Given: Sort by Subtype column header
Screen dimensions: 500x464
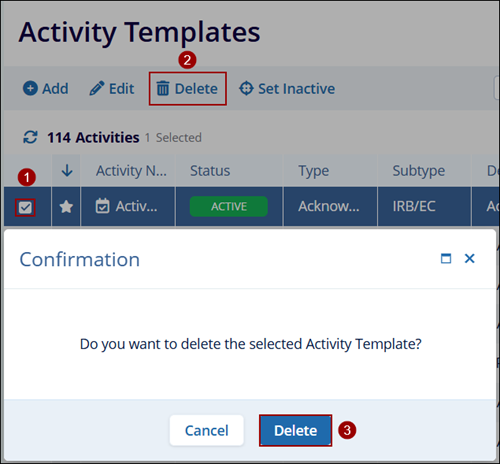Looking at the screenshot, I should (419, 171).
